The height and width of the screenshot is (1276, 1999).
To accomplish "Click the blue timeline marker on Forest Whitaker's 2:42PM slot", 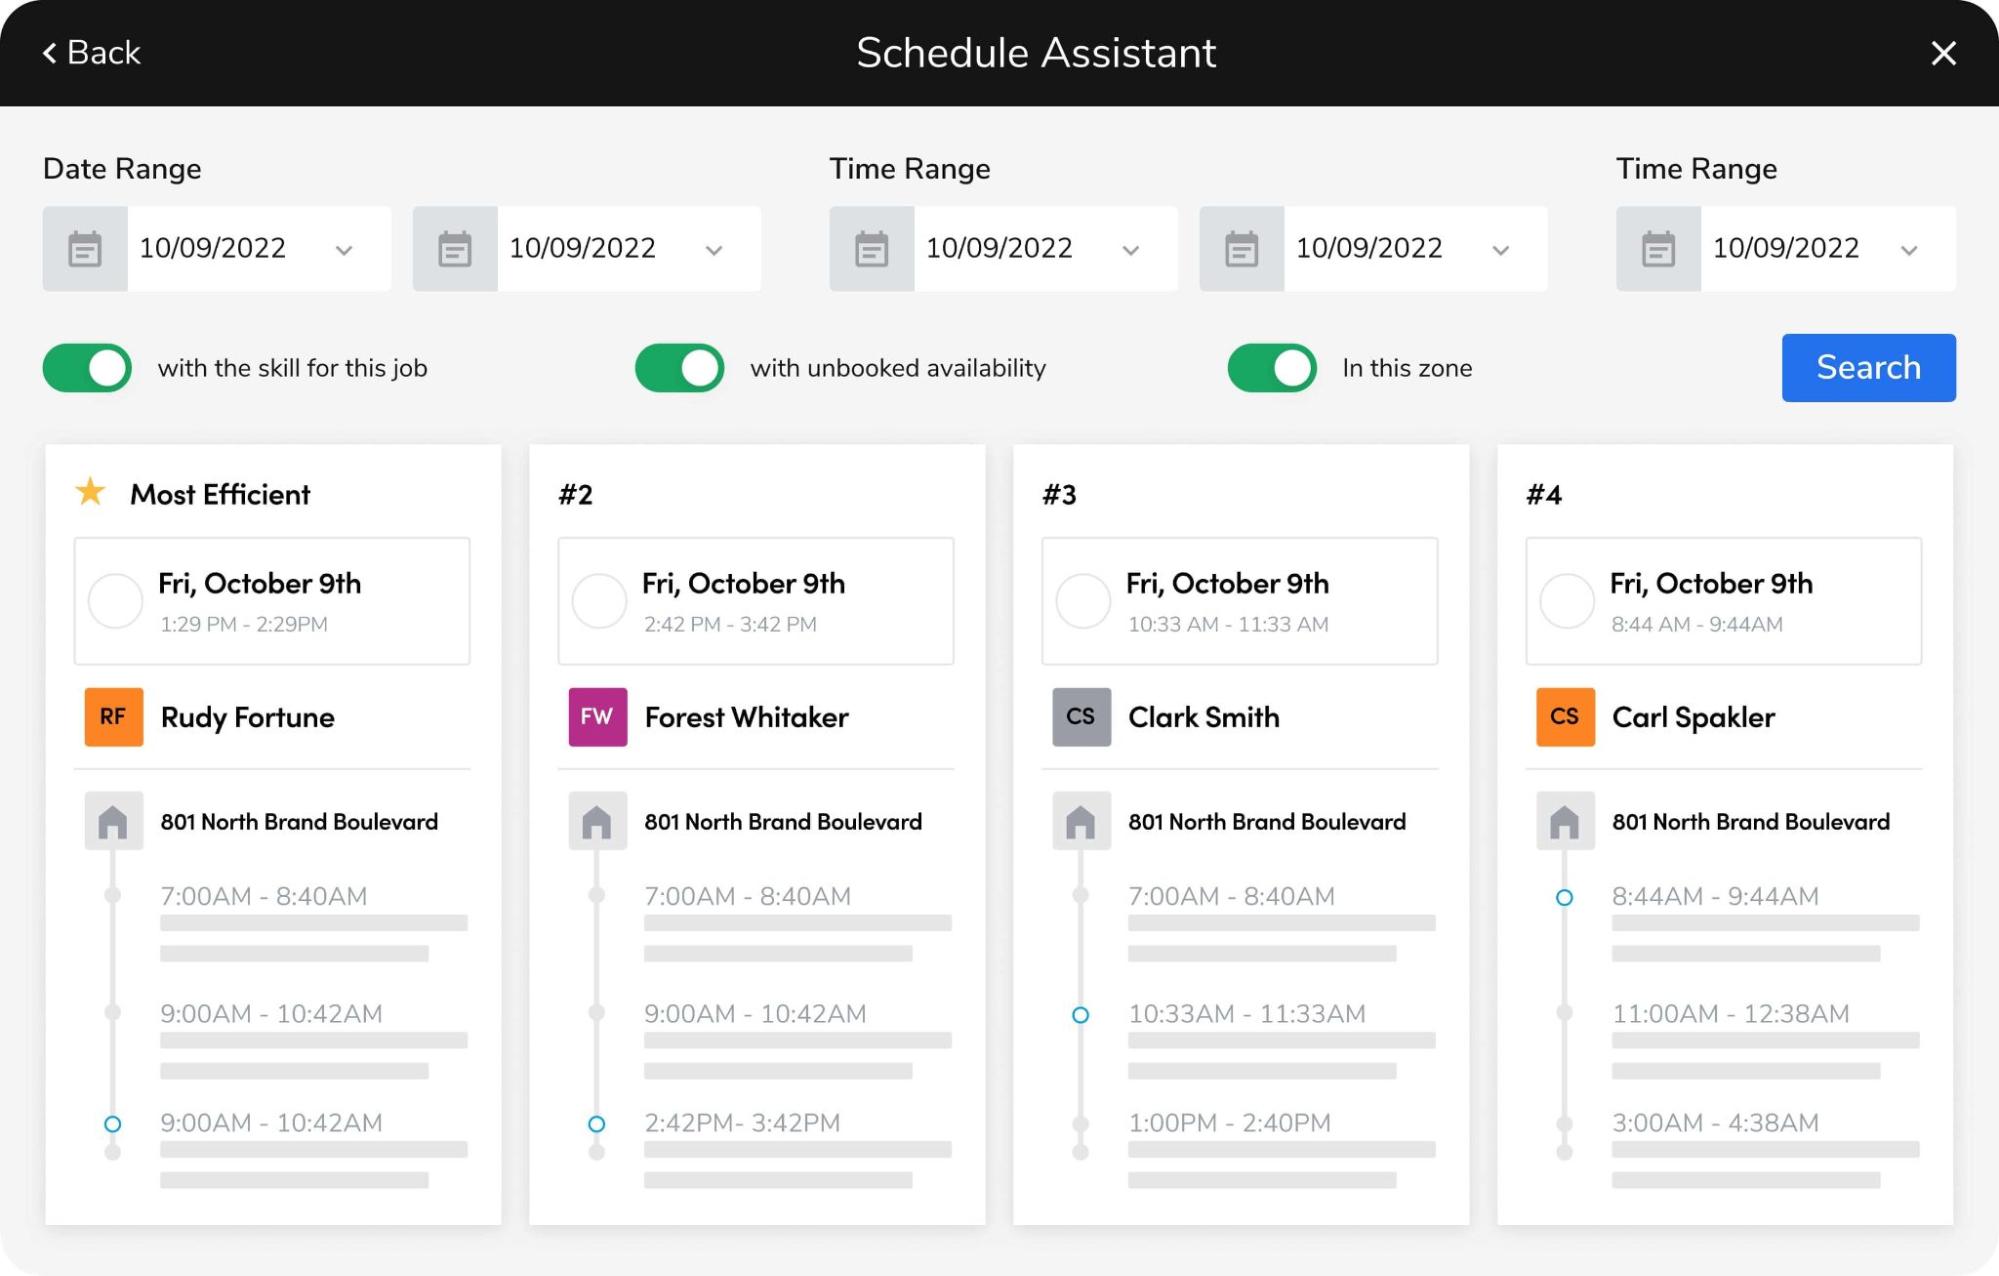I will 598,1123.
